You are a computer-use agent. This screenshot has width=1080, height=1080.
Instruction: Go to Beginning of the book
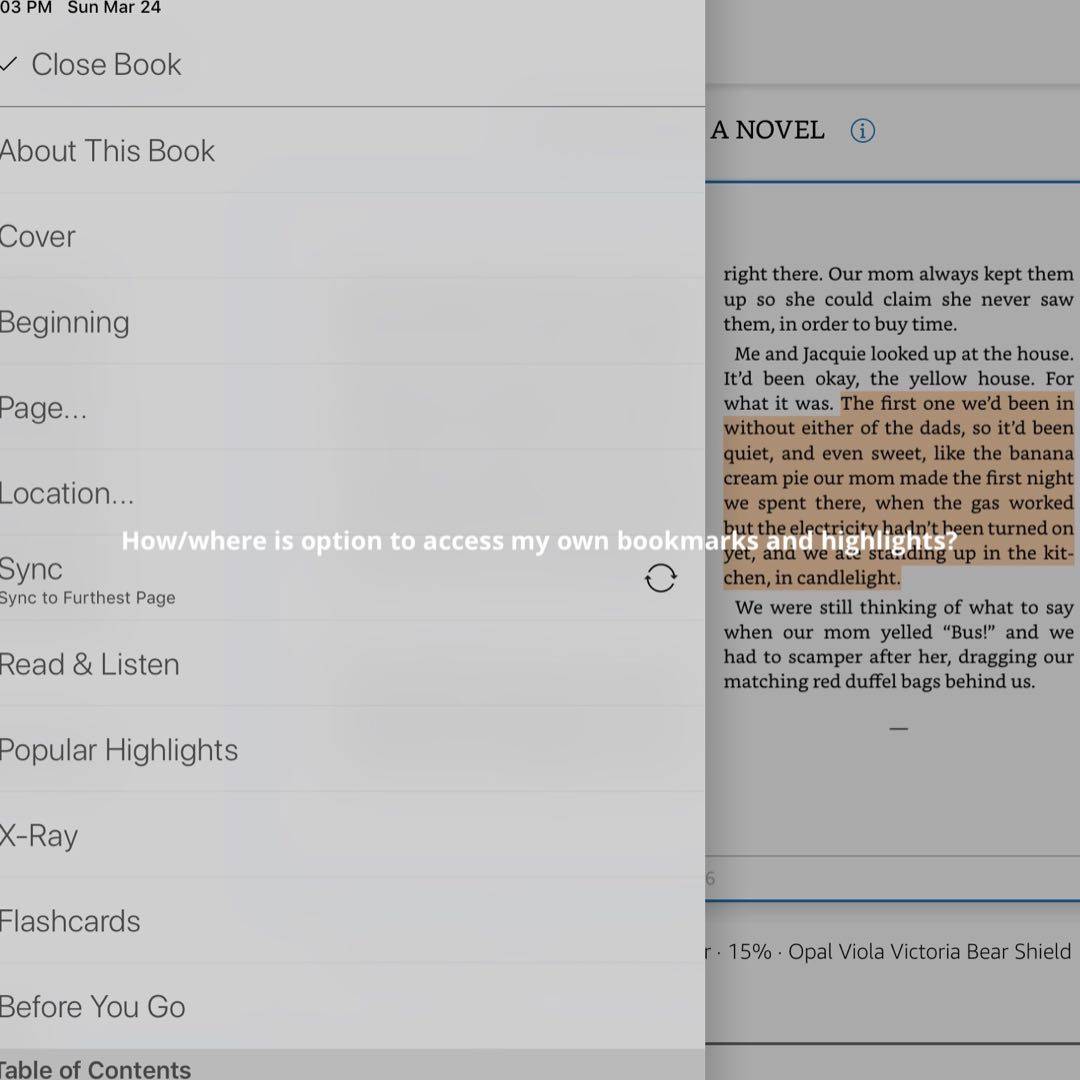tap(65, 322)
